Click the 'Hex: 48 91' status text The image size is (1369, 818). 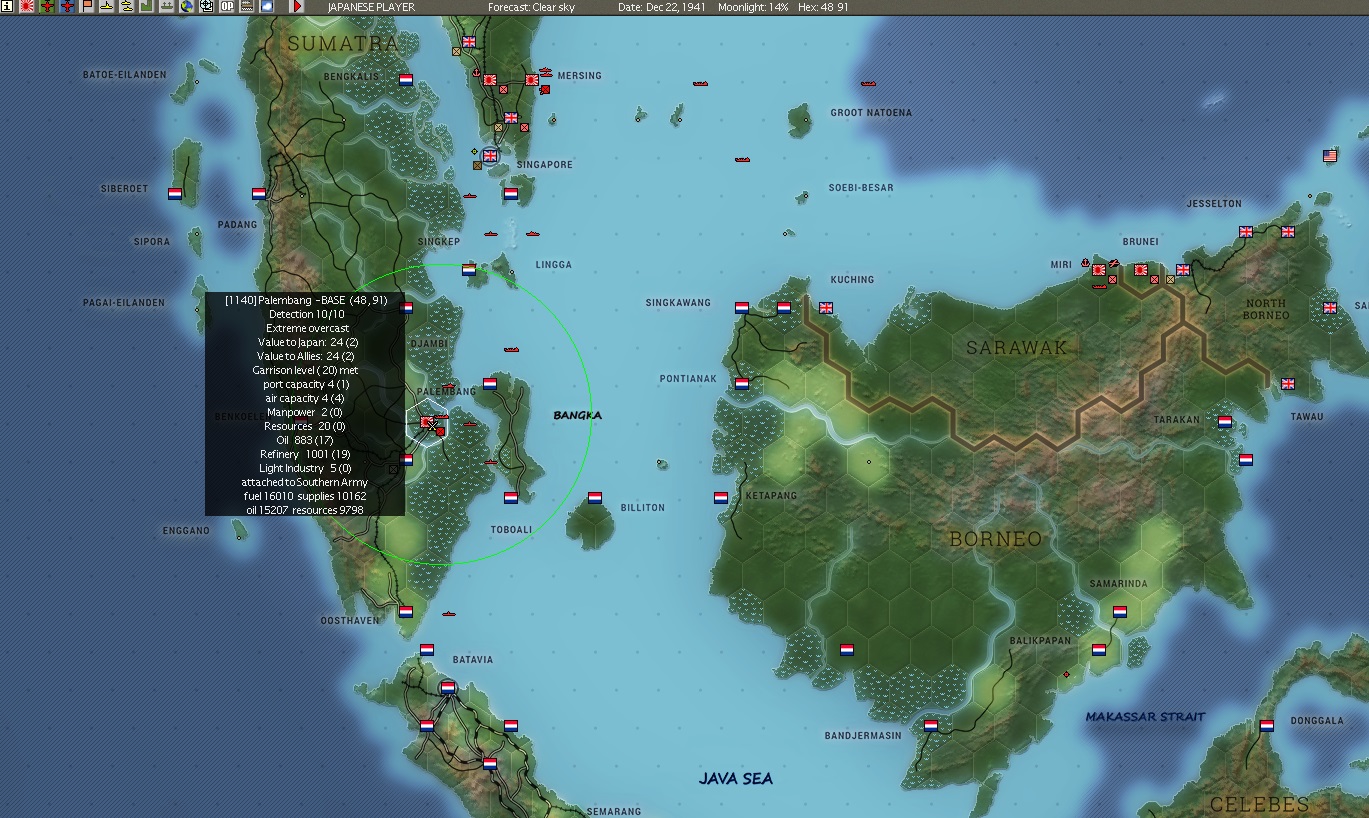point(823,7)
